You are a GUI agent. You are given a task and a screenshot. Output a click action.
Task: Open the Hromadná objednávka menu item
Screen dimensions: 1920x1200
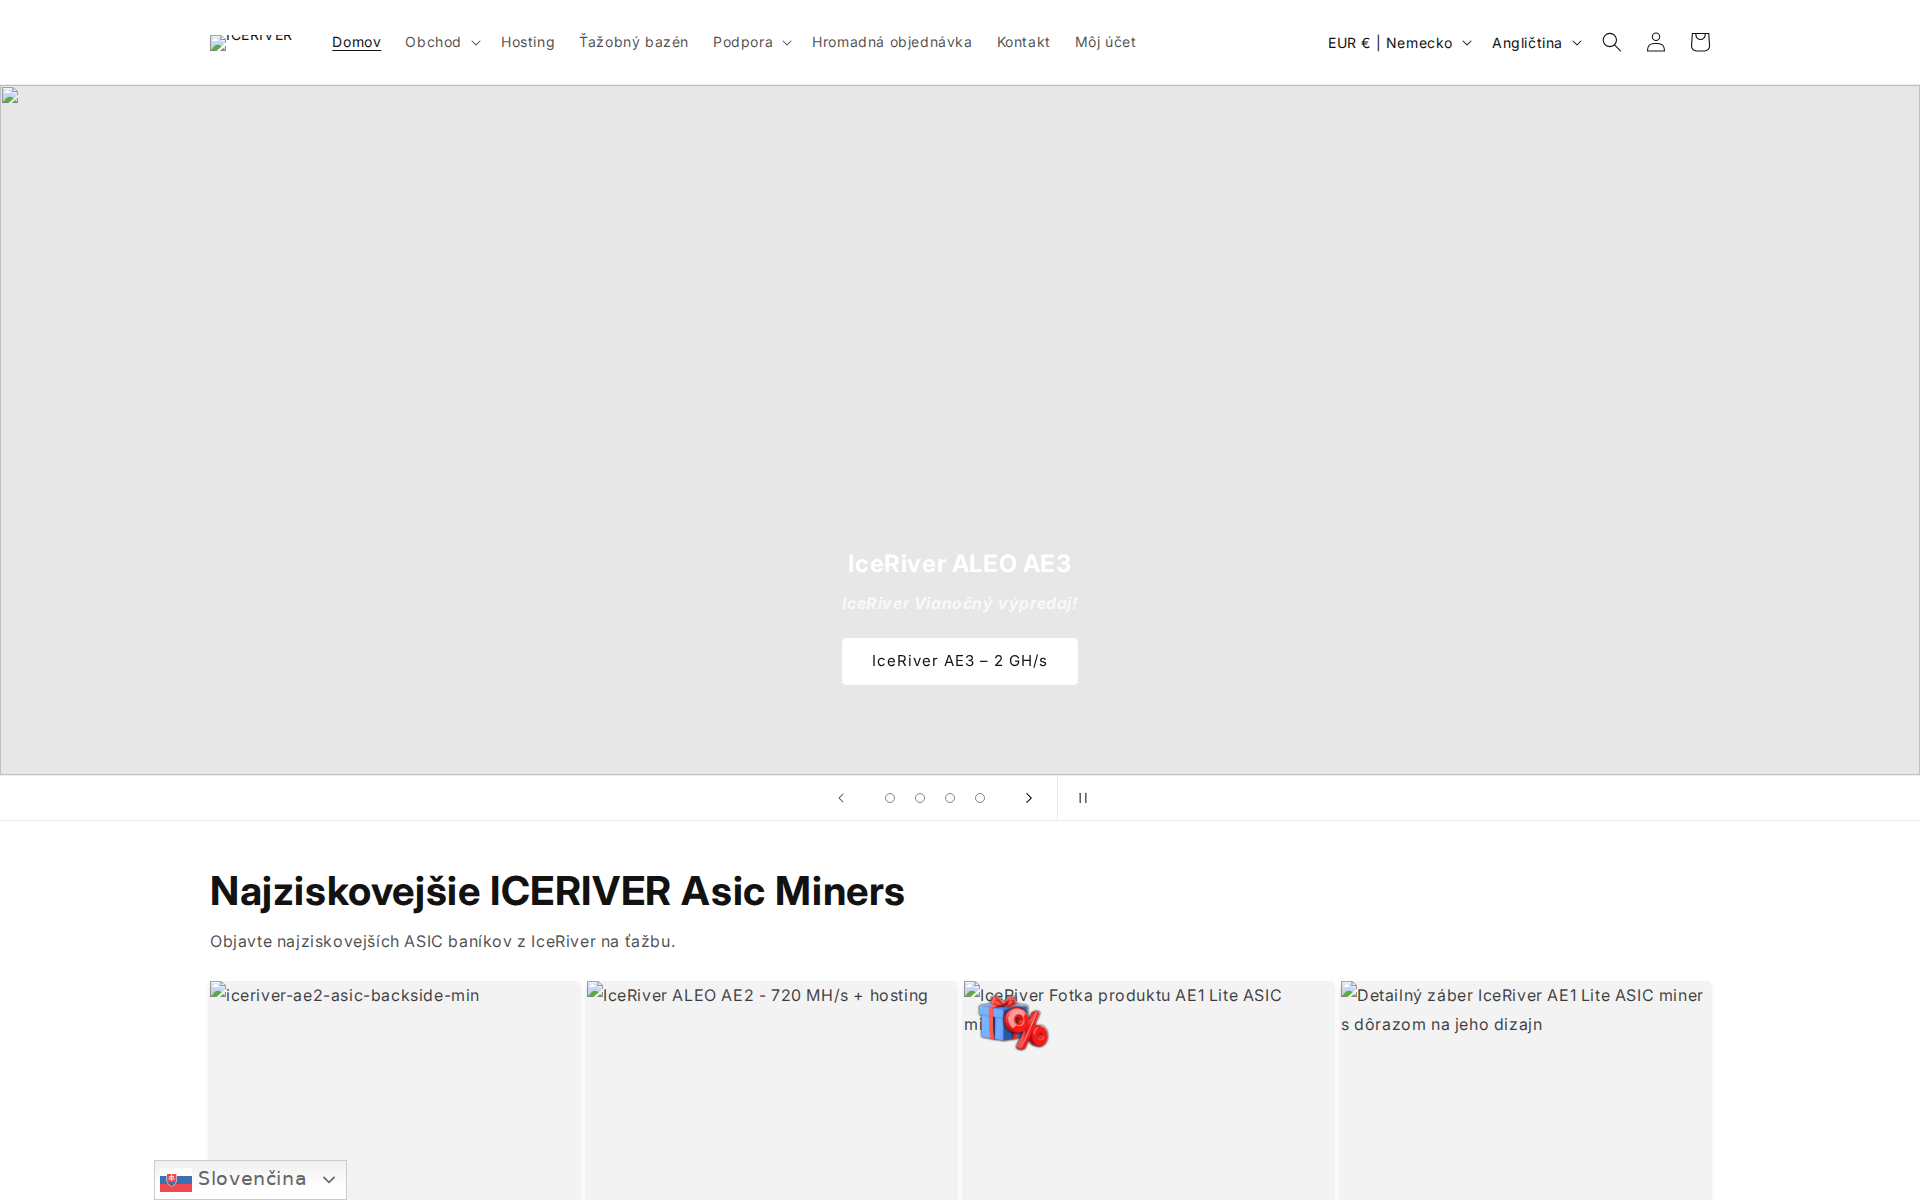[892, 42]
